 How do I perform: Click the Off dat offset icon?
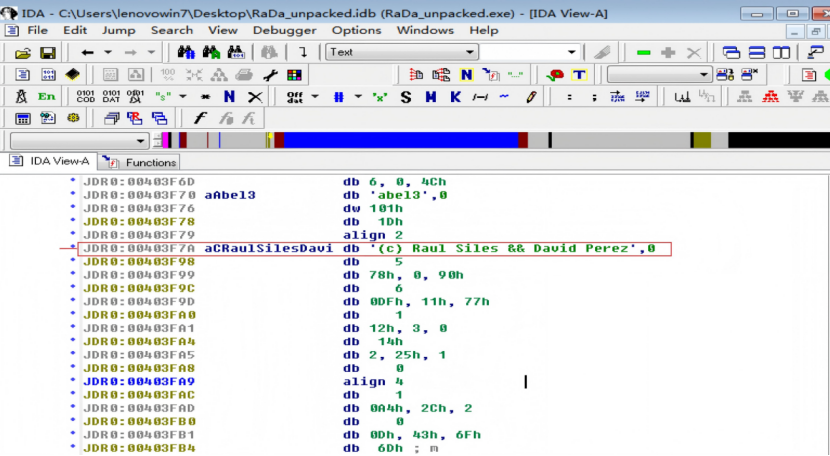click(x=294, y=96)
